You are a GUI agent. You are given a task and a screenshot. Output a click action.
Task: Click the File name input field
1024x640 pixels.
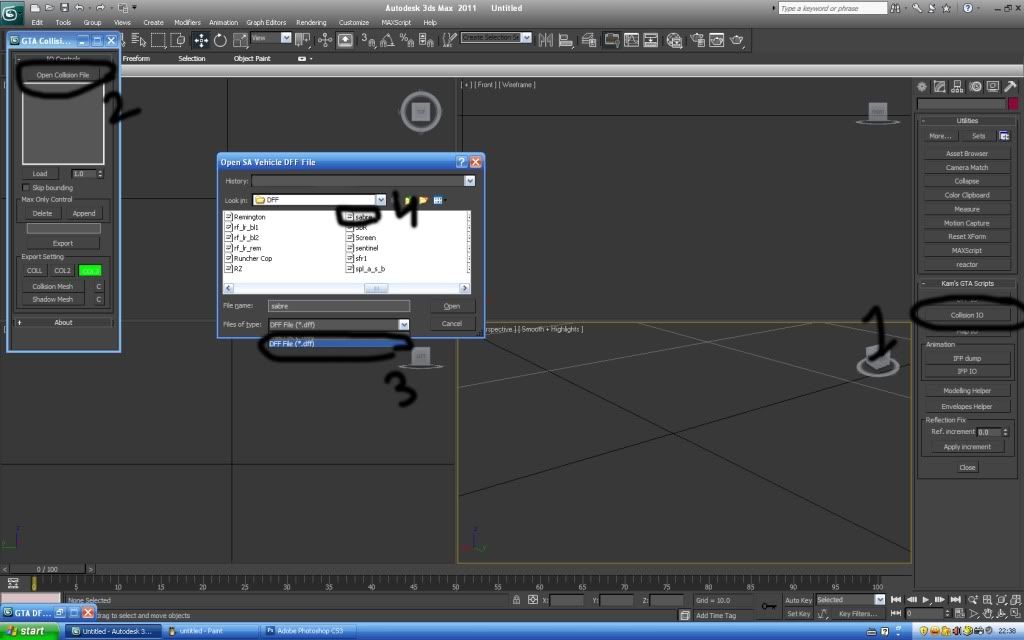pyautogui.click(x=339, y=306)
